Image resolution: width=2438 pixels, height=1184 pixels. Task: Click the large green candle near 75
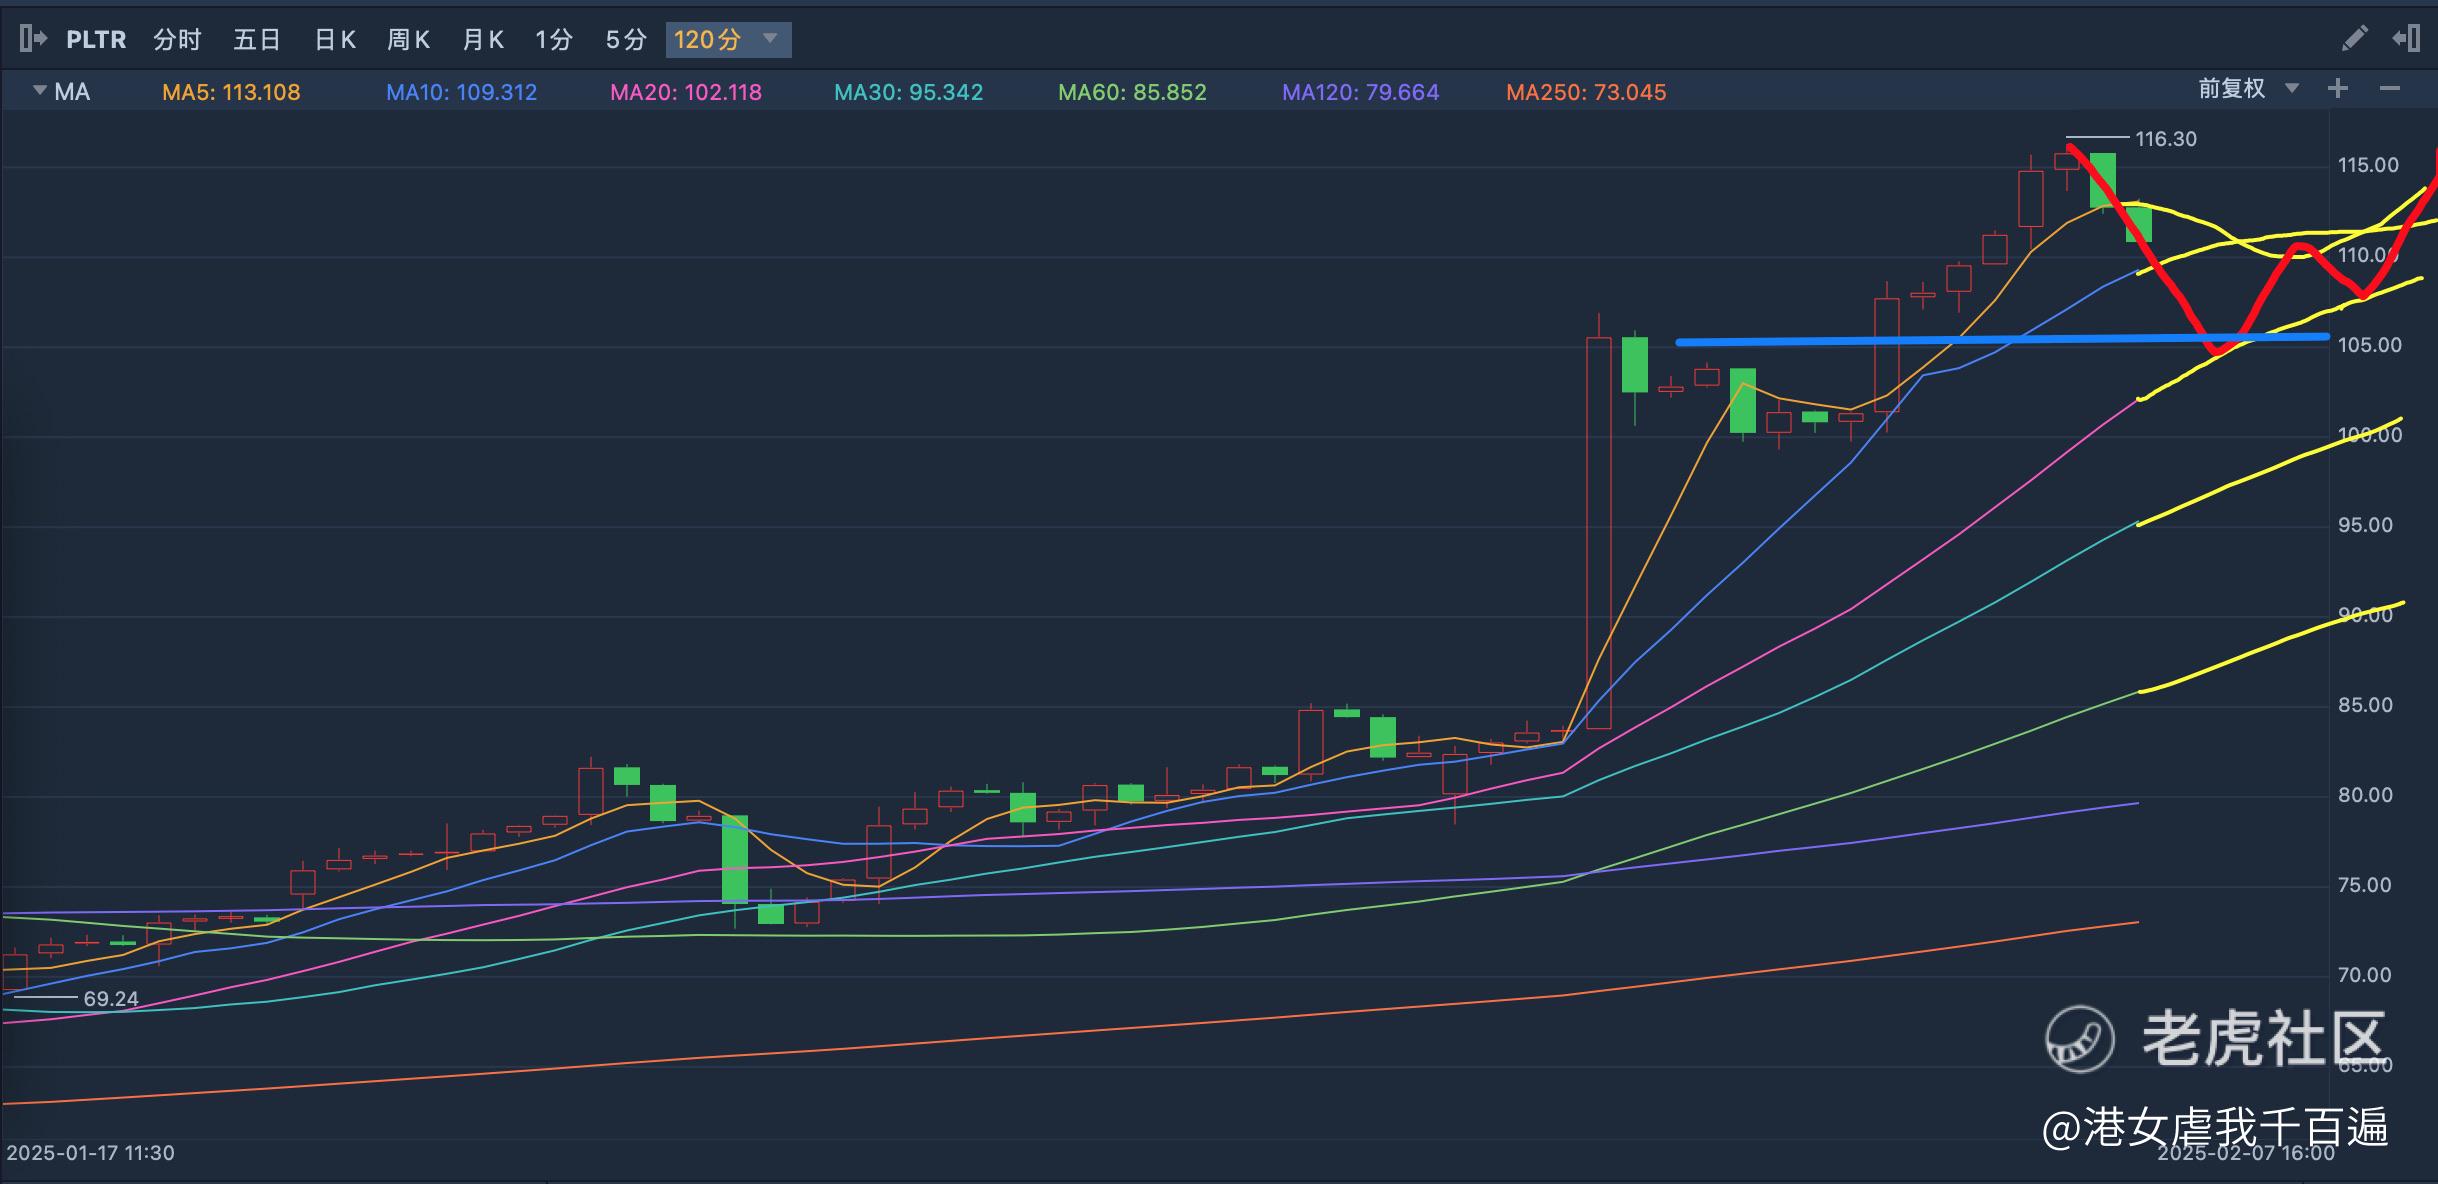(735, 859)
